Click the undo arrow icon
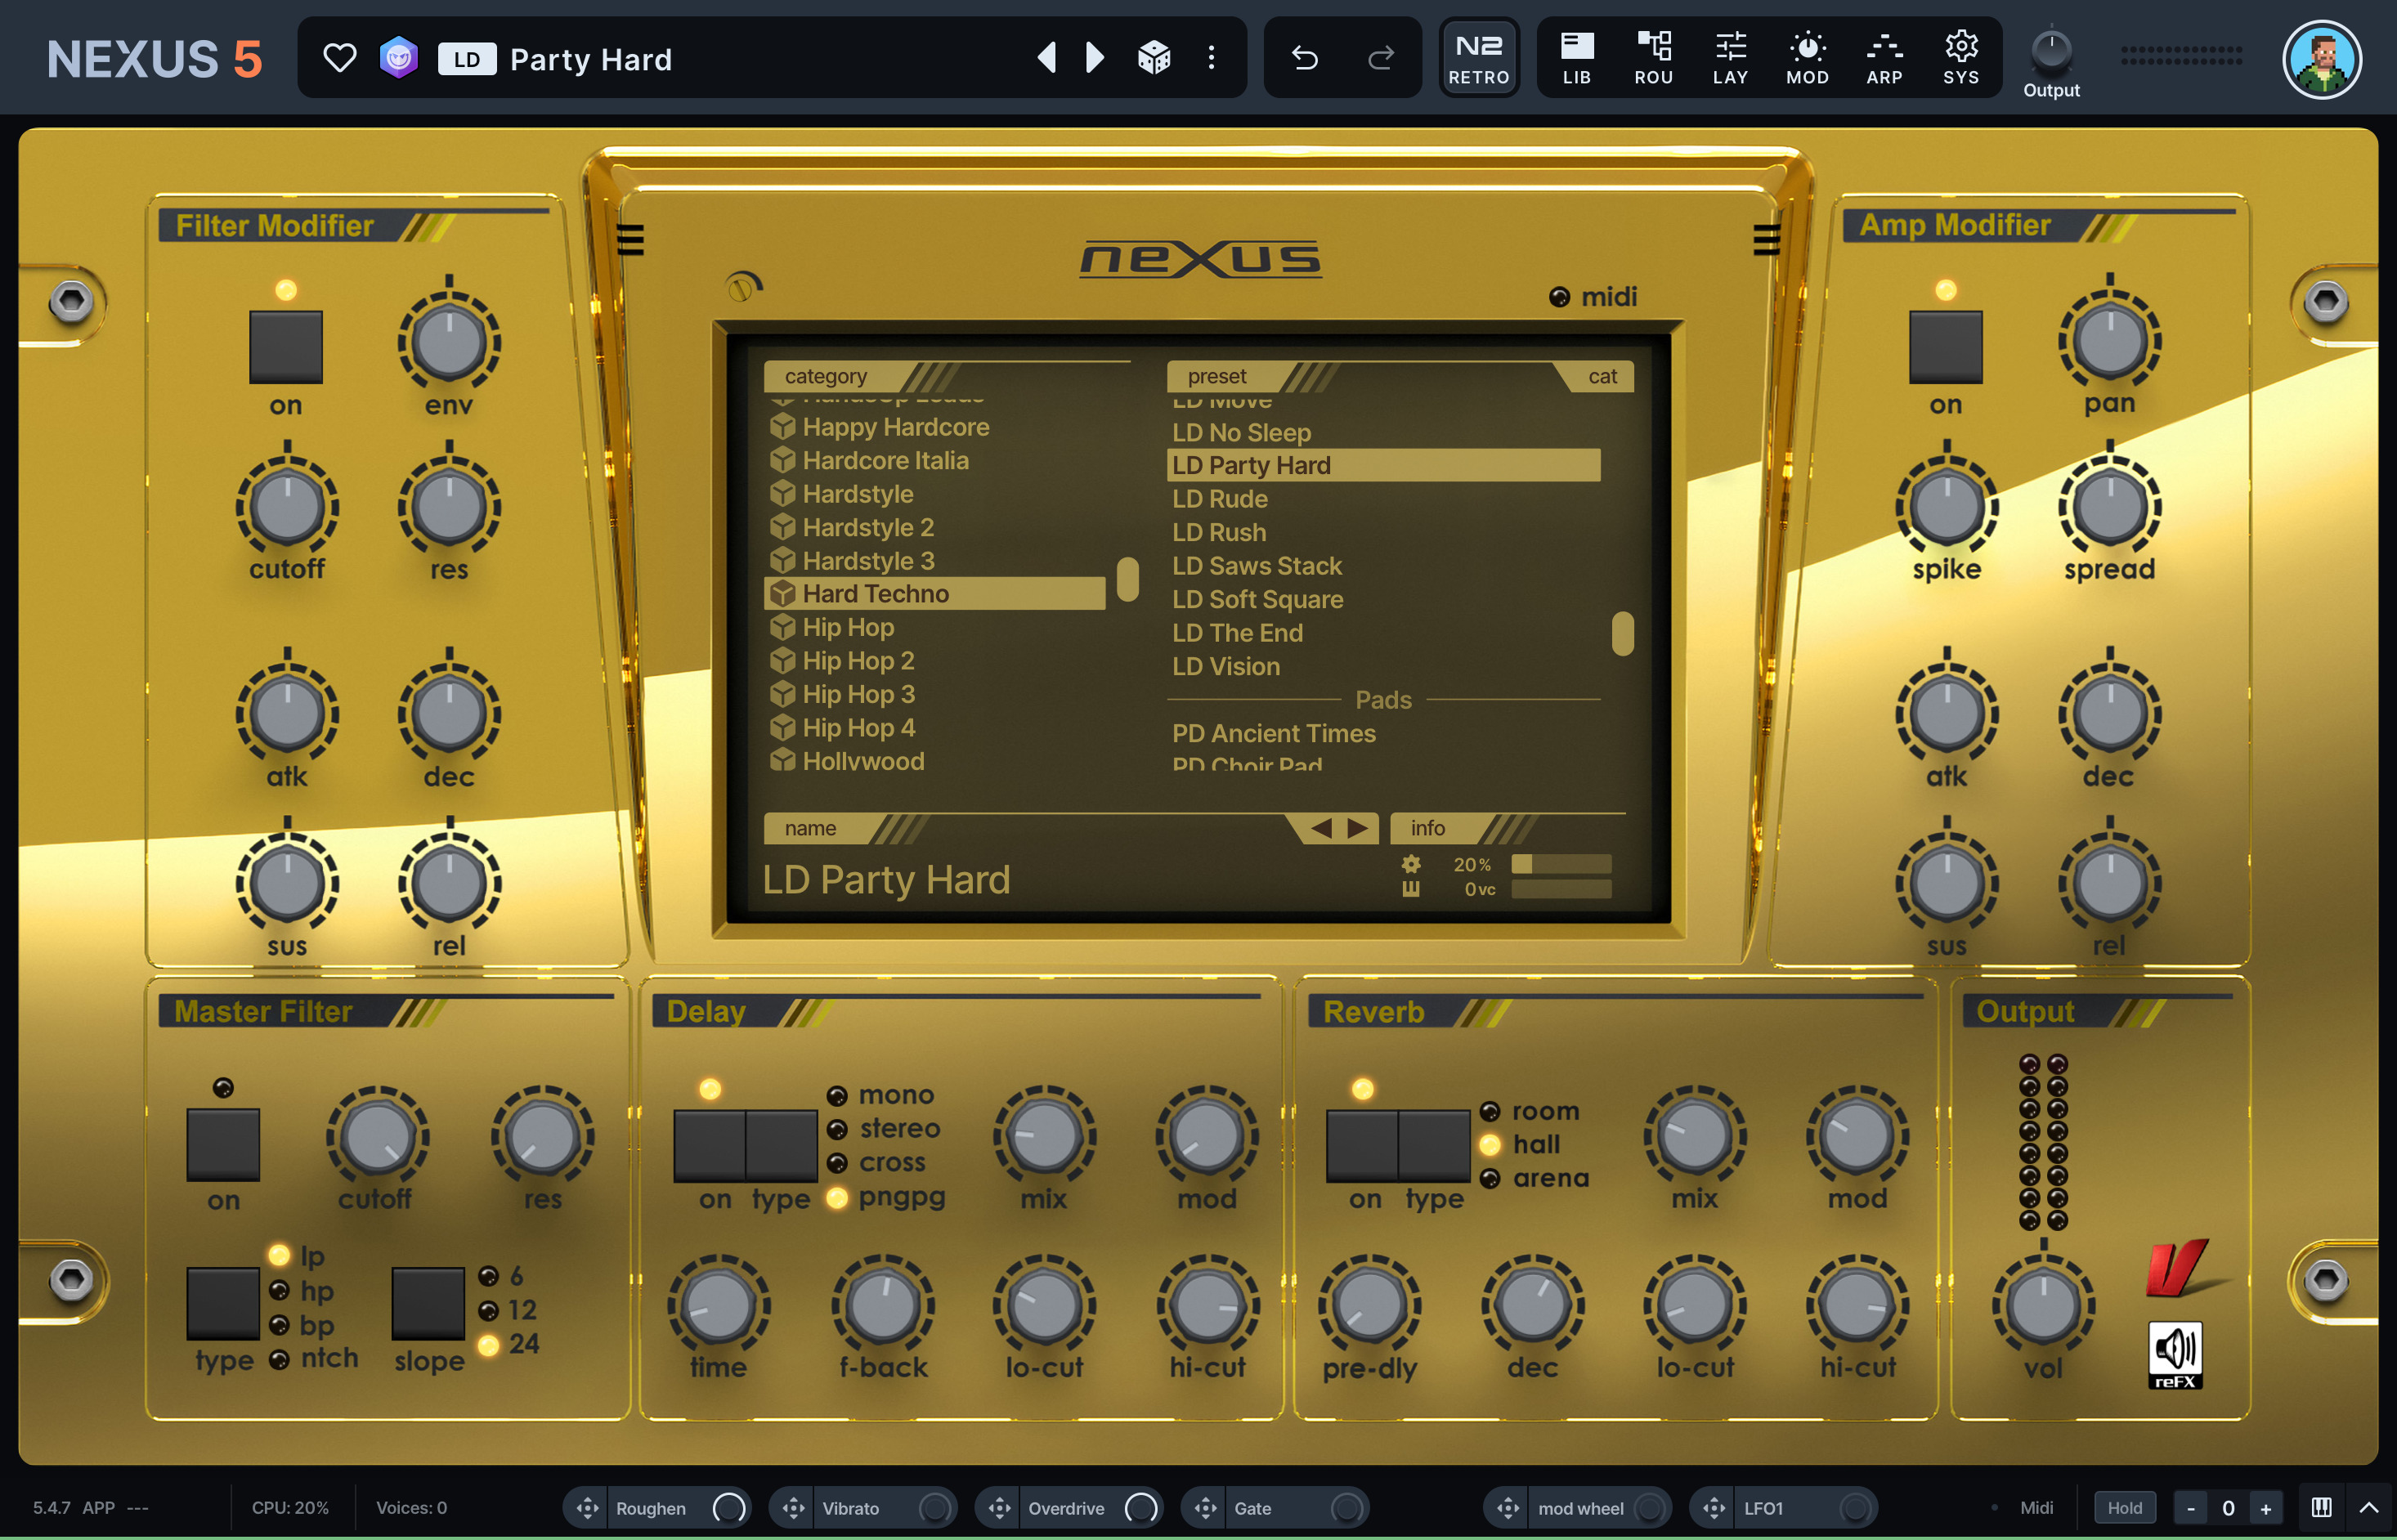Screen dimensions: 2397x1540 click(1304, 58)
